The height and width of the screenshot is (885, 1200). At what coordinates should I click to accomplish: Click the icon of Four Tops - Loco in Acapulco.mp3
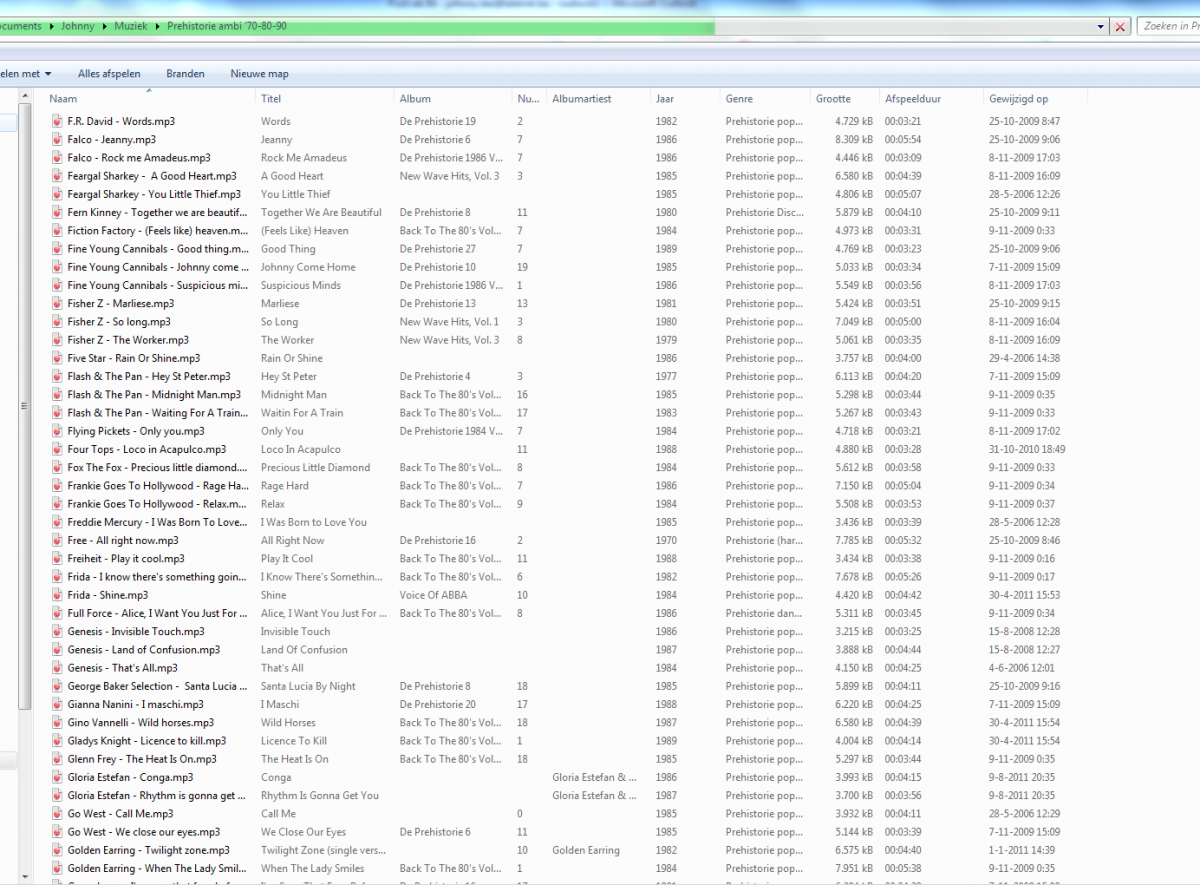58,449
